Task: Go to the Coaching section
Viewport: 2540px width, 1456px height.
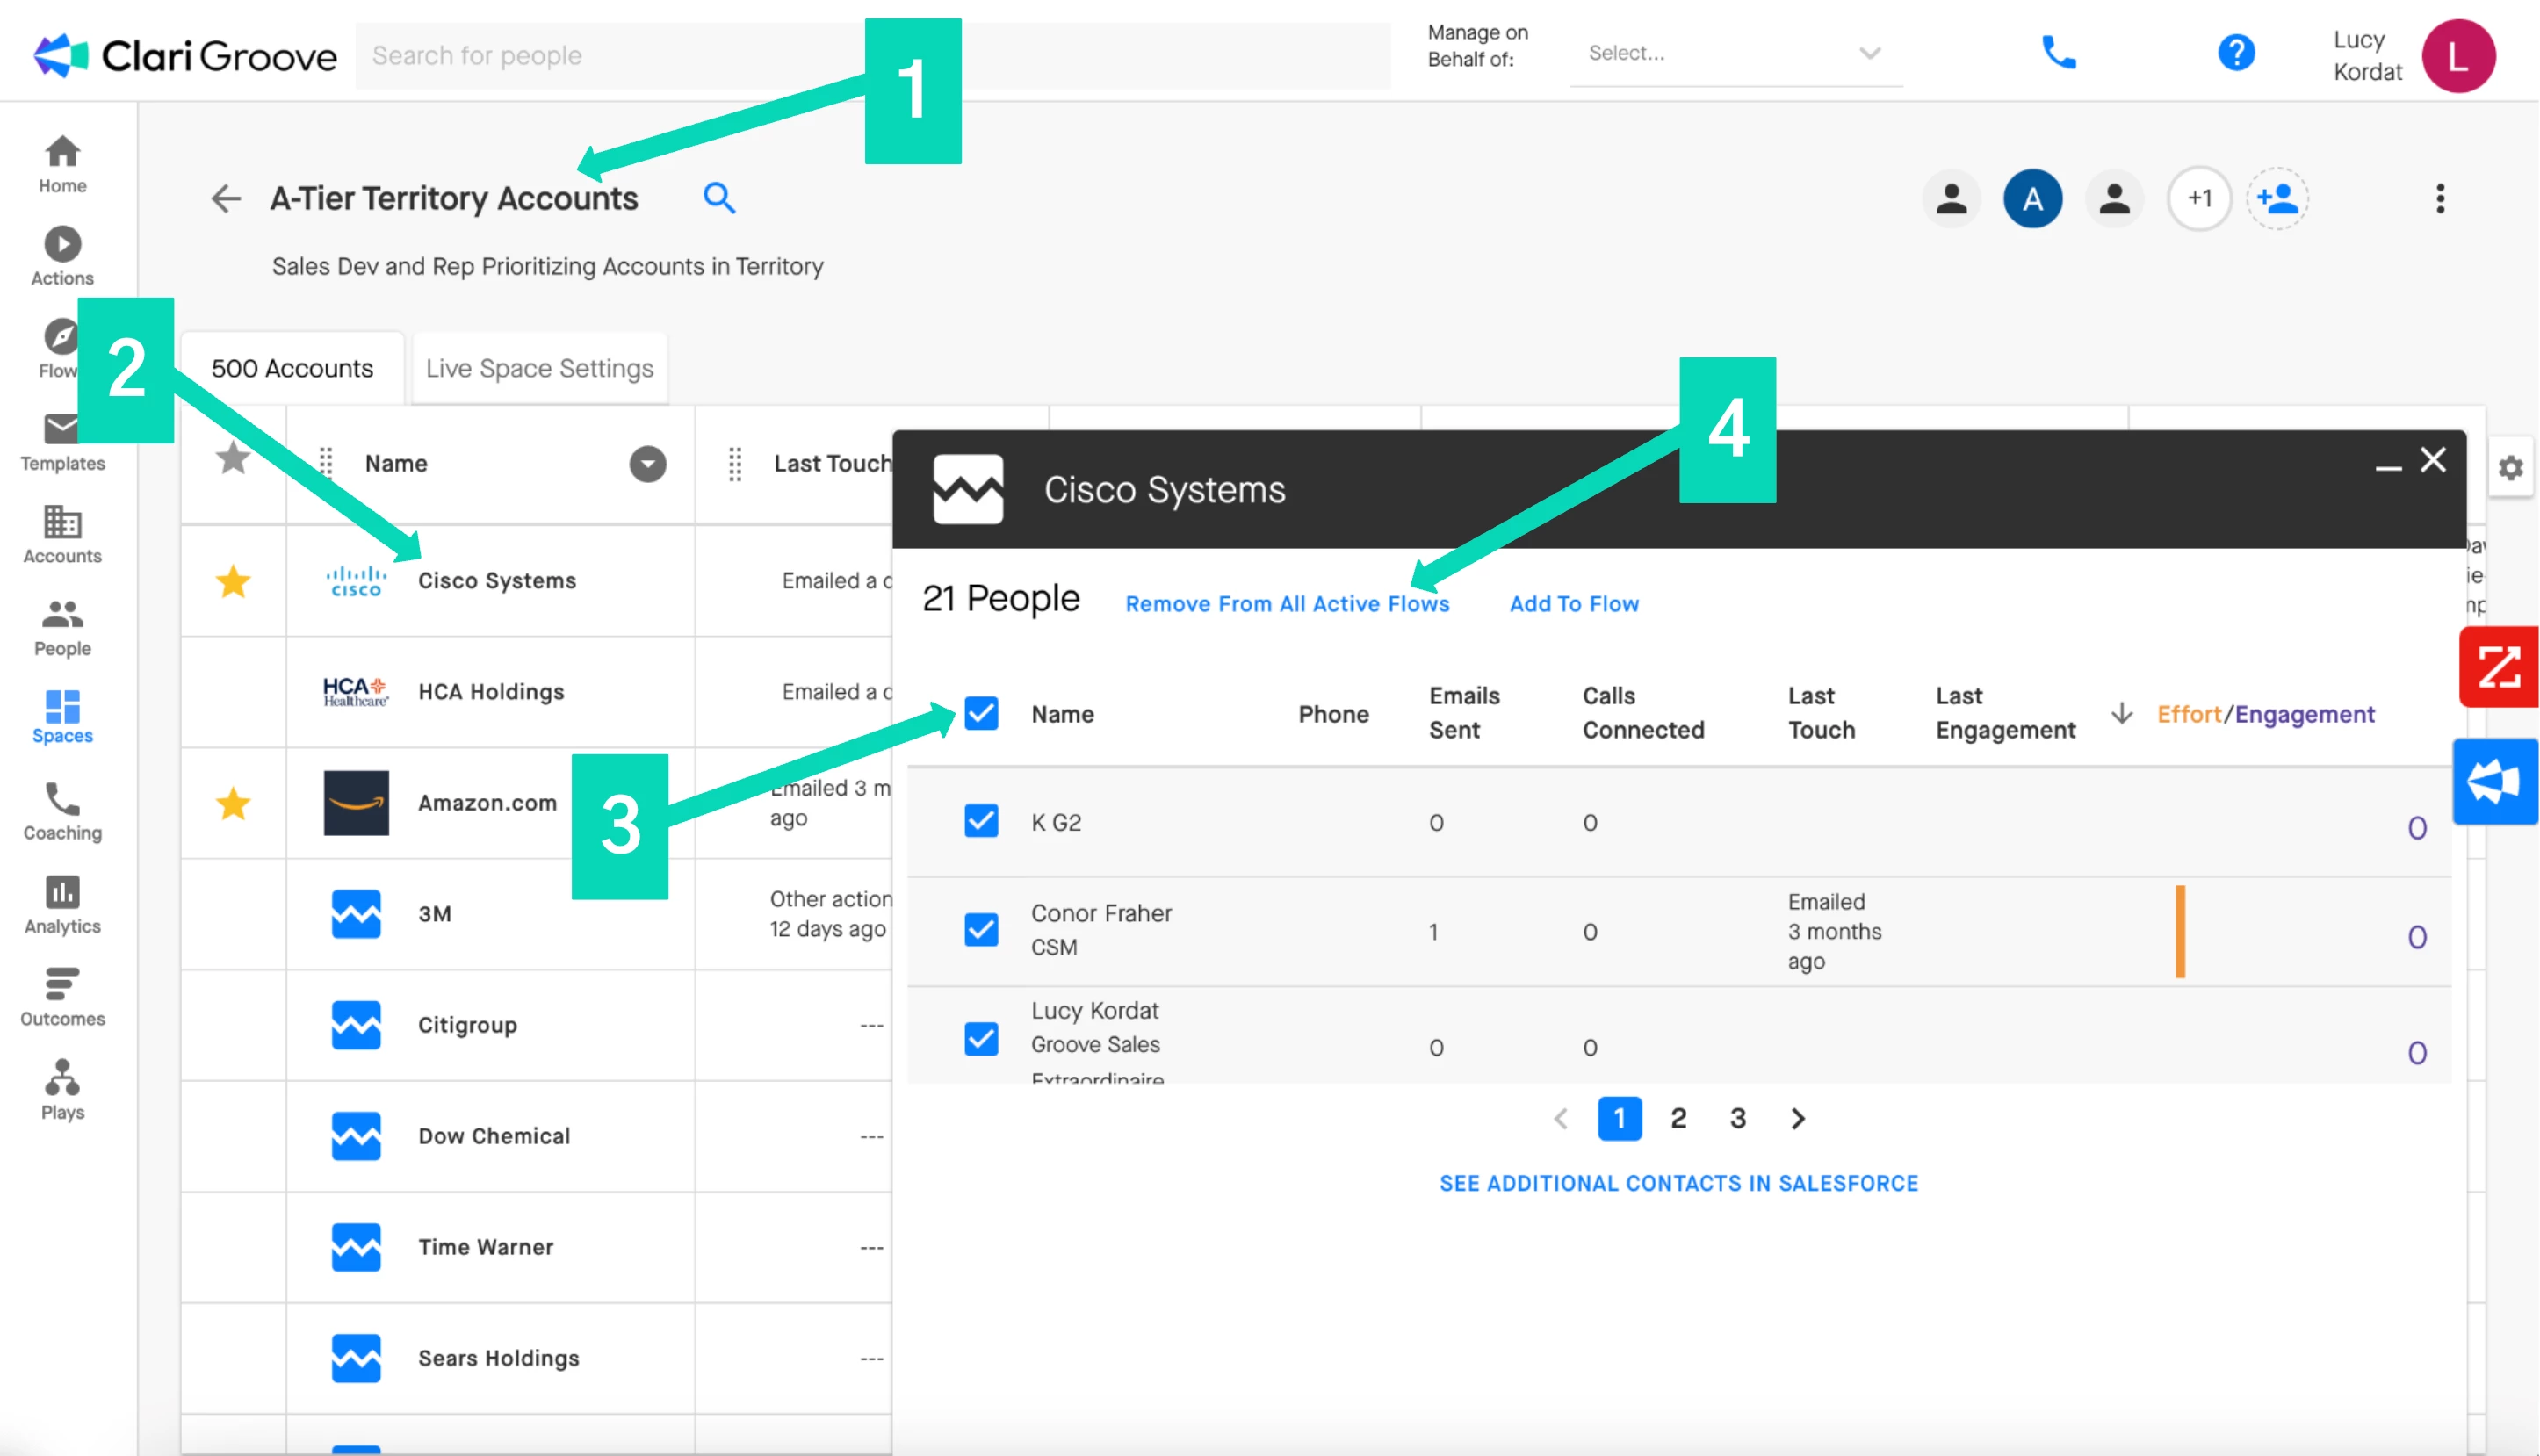Action: (x=62, y=811)
